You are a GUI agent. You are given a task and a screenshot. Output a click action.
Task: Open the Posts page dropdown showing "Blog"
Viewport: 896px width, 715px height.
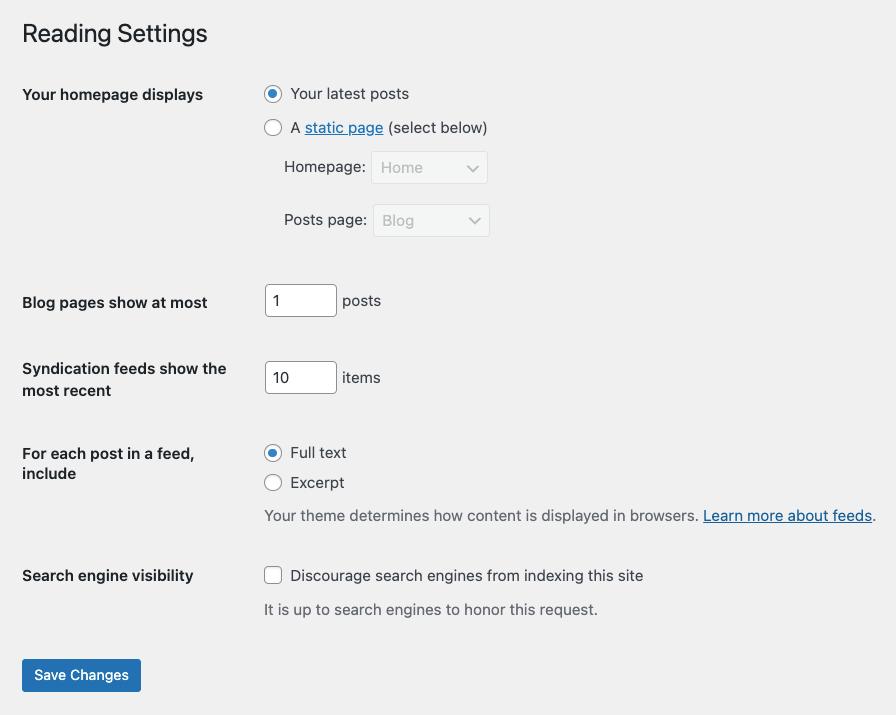[x=431, y=220]
